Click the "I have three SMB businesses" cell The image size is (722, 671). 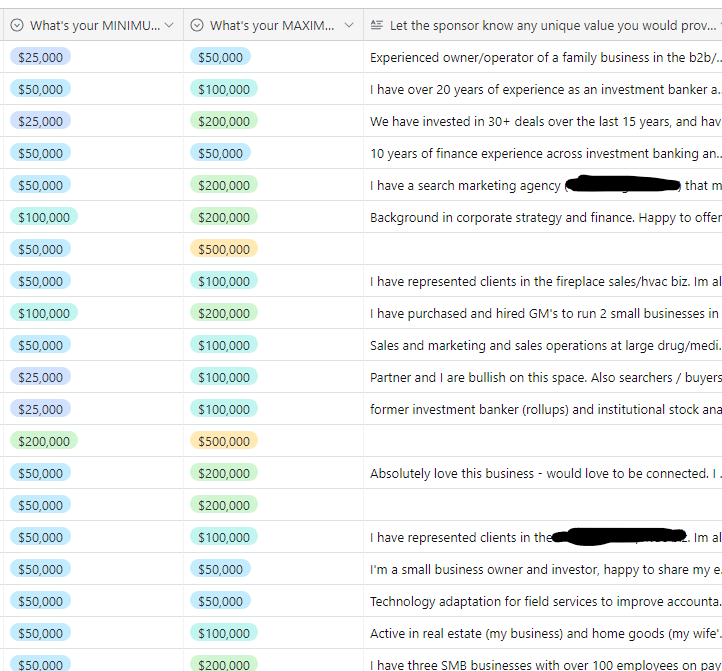click(543, 660)
